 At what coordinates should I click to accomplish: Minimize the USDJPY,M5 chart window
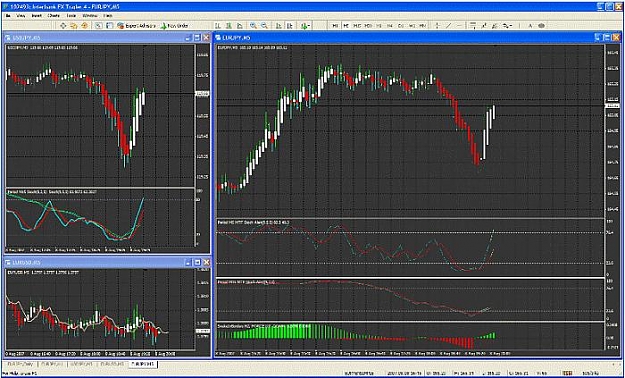(x=189, y=37)
